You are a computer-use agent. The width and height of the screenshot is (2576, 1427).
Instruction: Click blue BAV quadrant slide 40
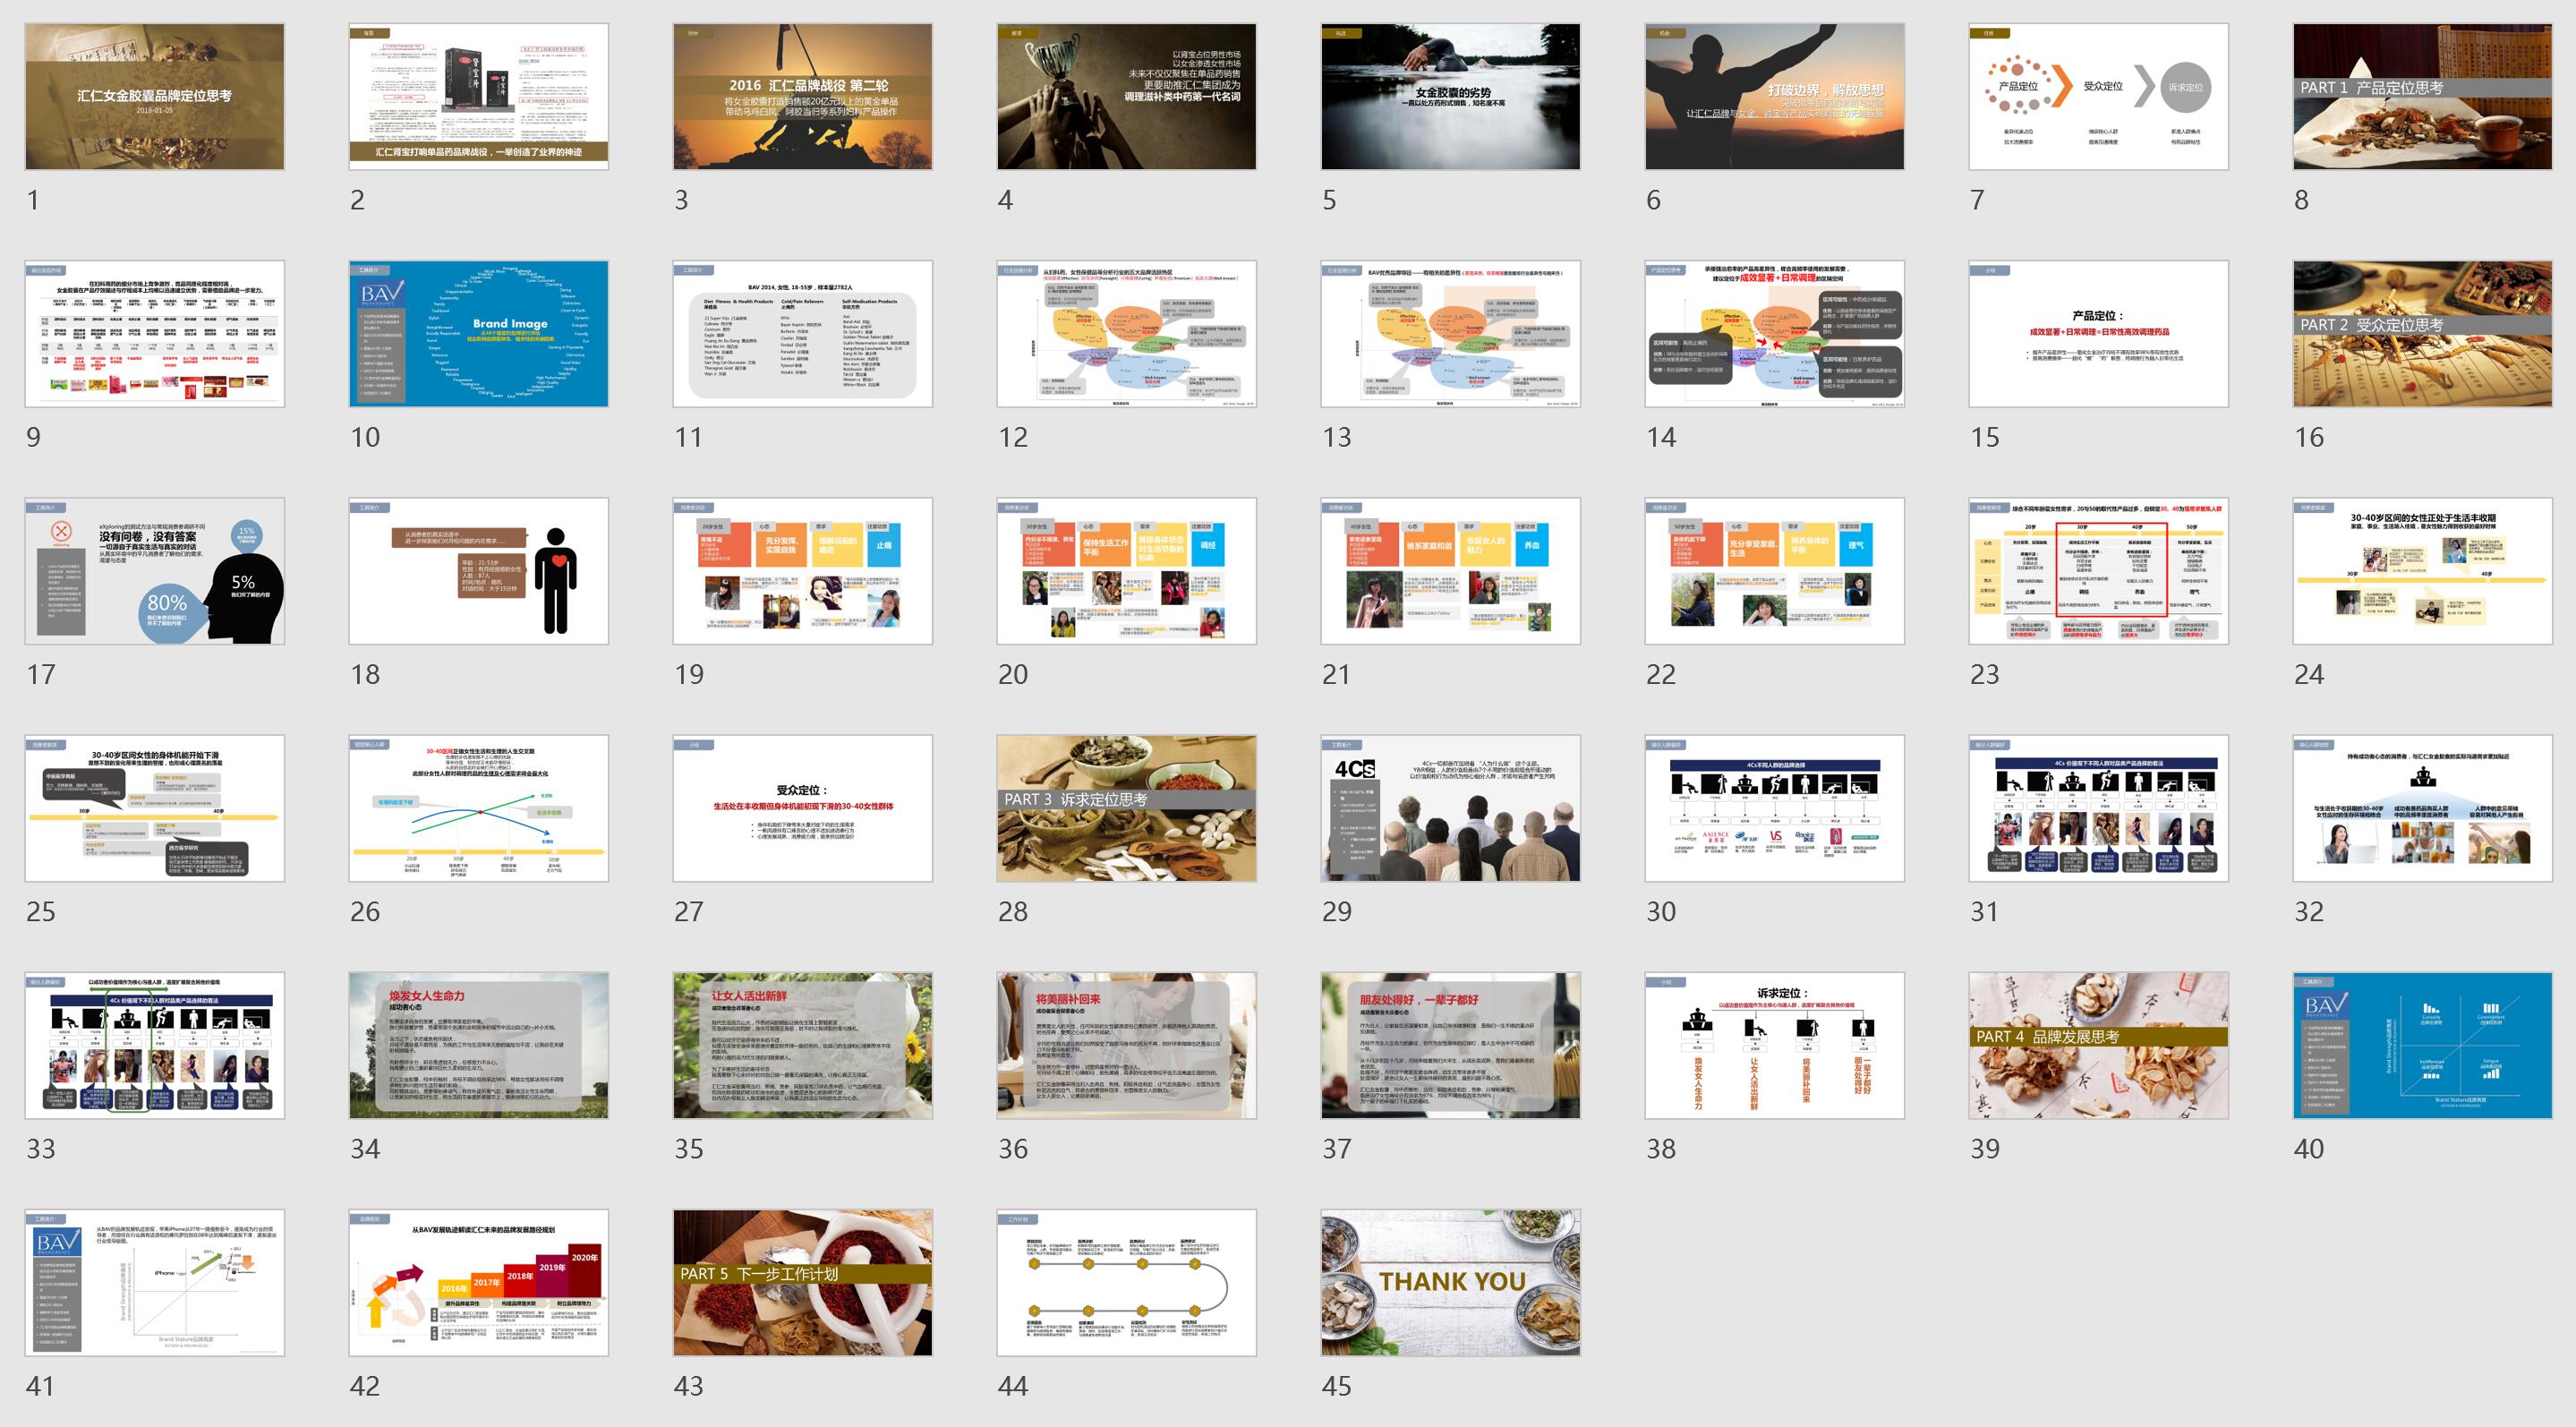point(2422,1044)
